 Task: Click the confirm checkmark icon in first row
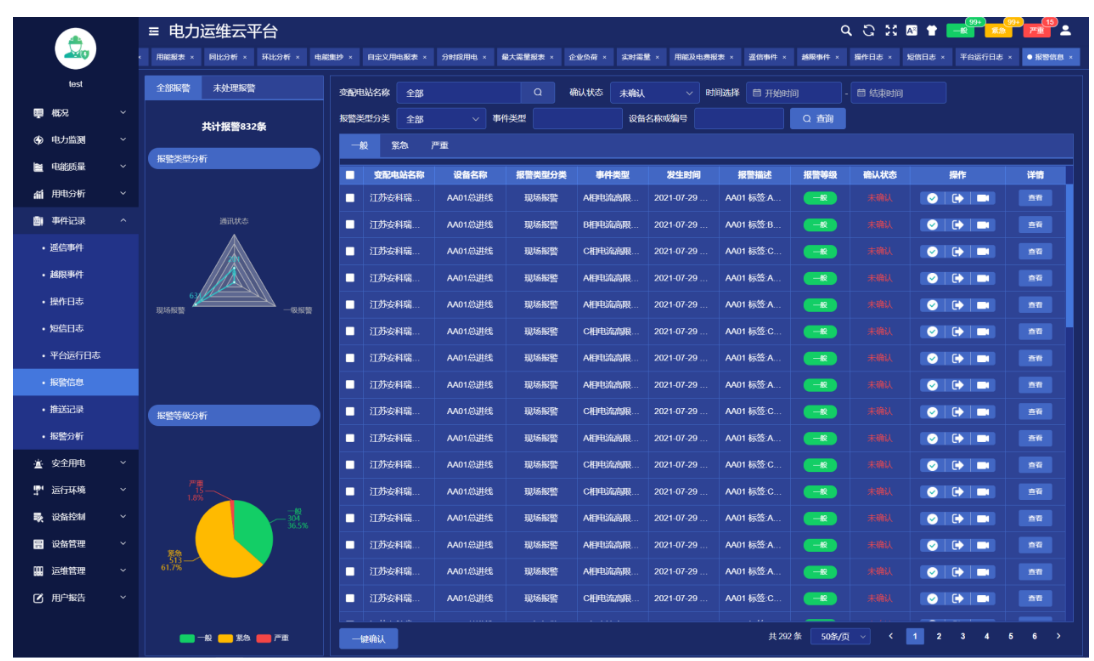coord(932,198)
